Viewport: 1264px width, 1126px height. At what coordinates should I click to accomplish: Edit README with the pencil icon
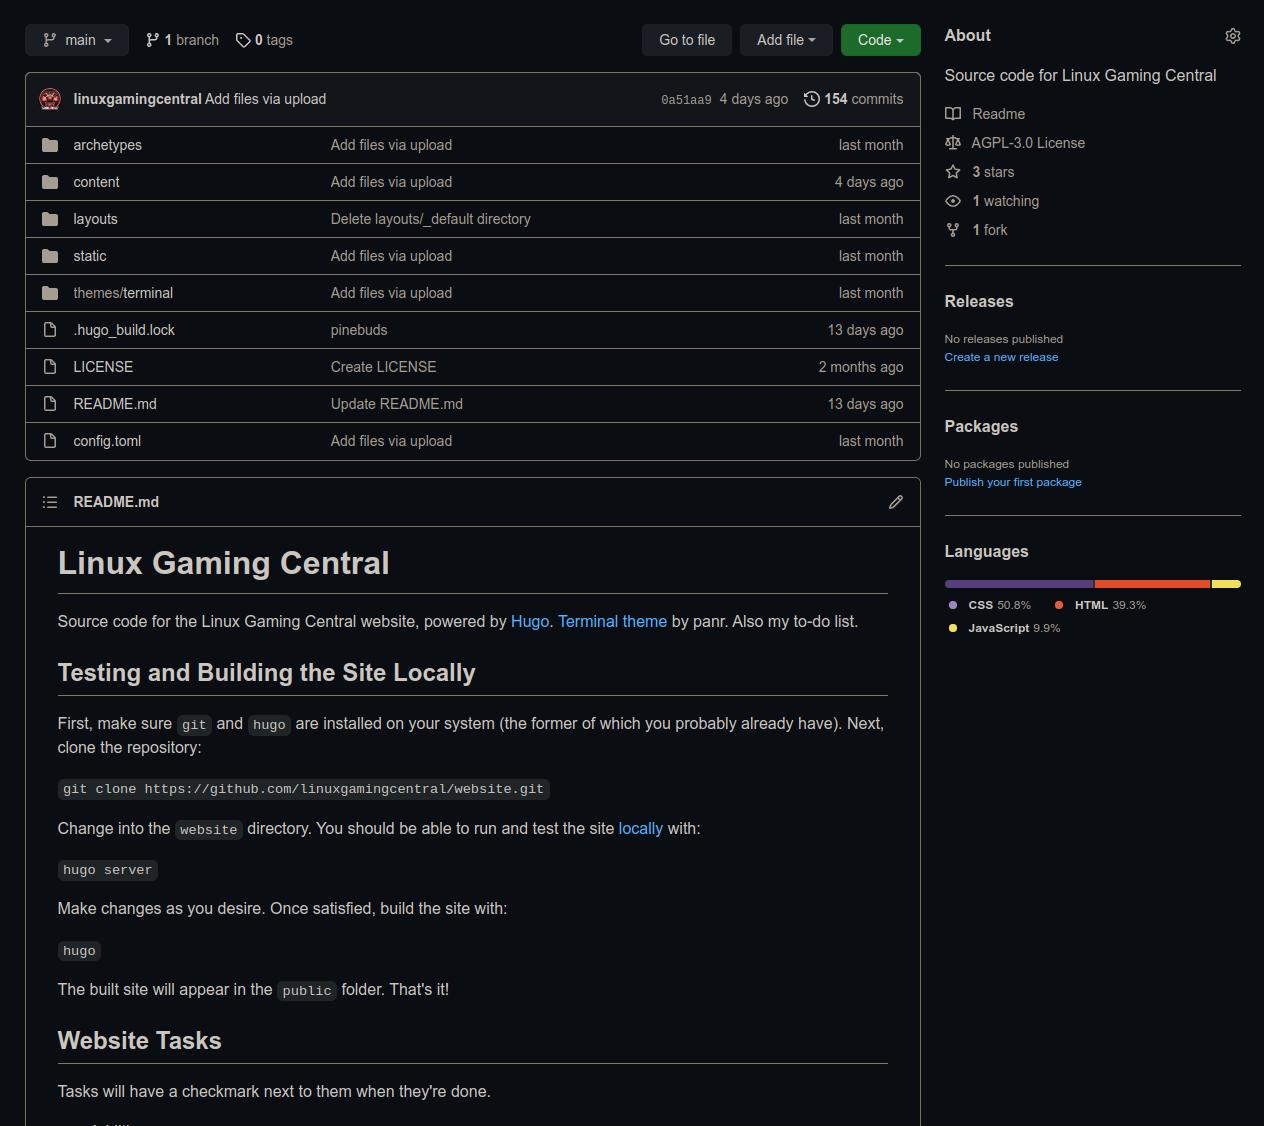(896, 502)
